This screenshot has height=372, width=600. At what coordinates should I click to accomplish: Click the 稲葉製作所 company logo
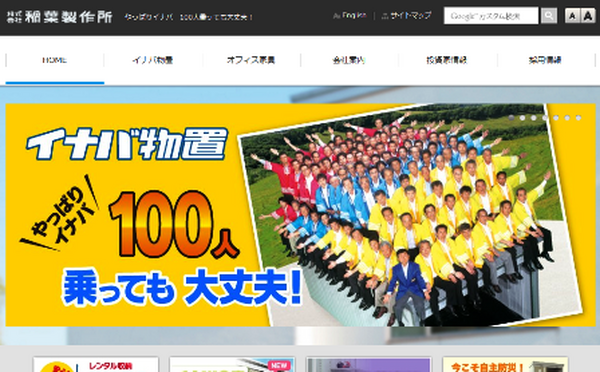point(60,17)
